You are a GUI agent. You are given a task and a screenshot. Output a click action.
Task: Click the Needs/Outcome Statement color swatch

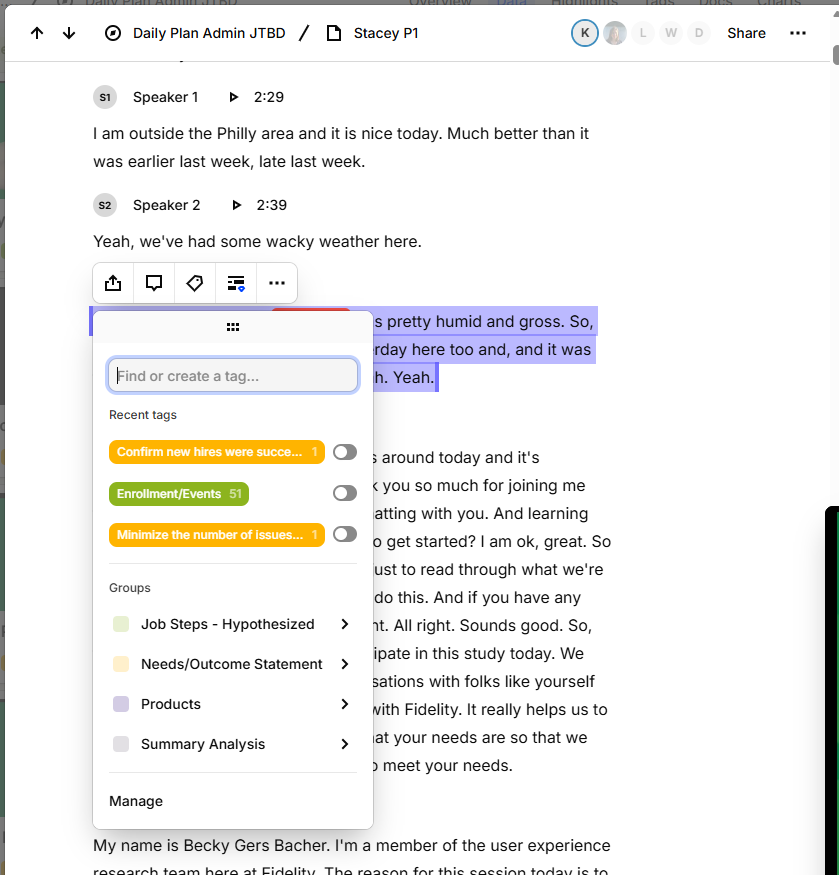[x=121, y=664]
